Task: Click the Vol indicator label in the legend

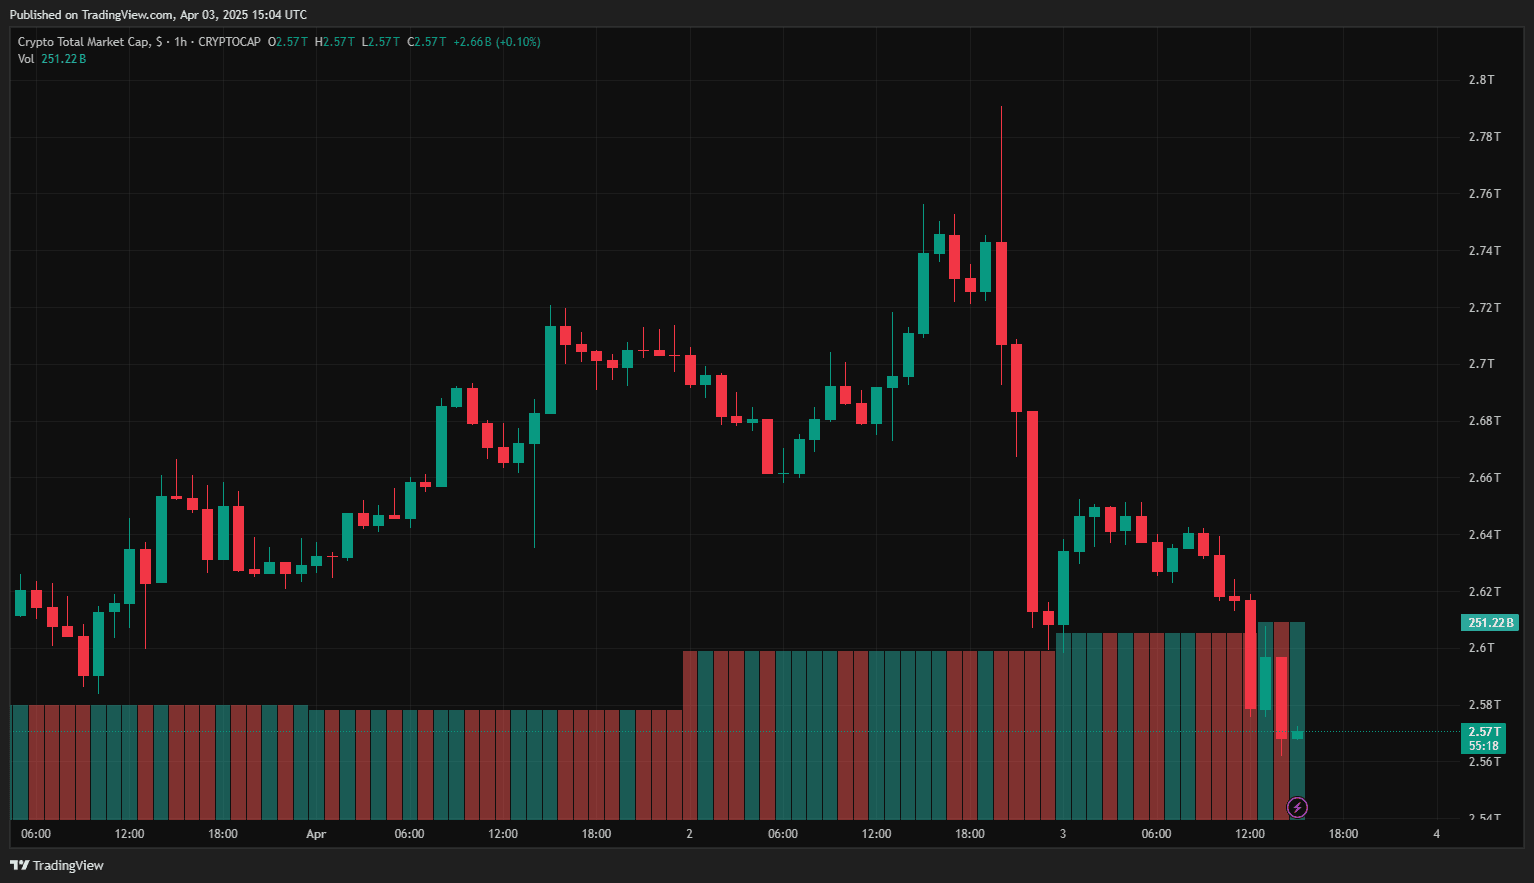Action: tap(26, 59)
